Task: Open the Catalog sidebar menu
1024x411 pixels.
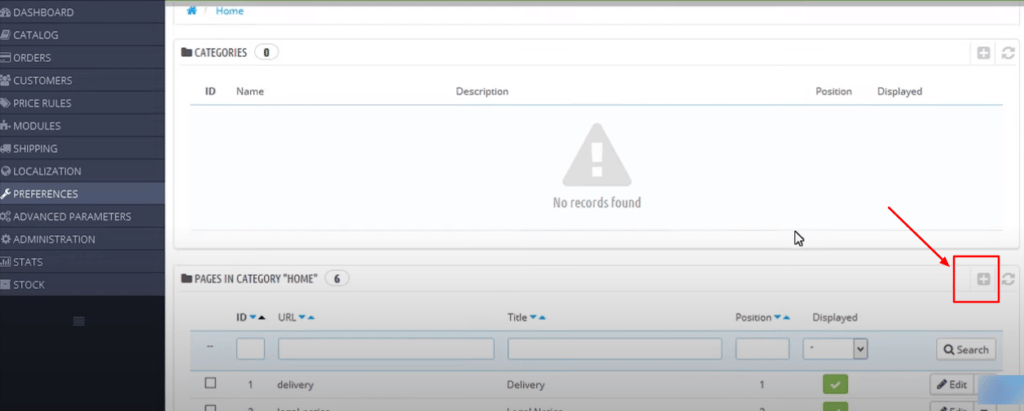Action: coord(35,35)
